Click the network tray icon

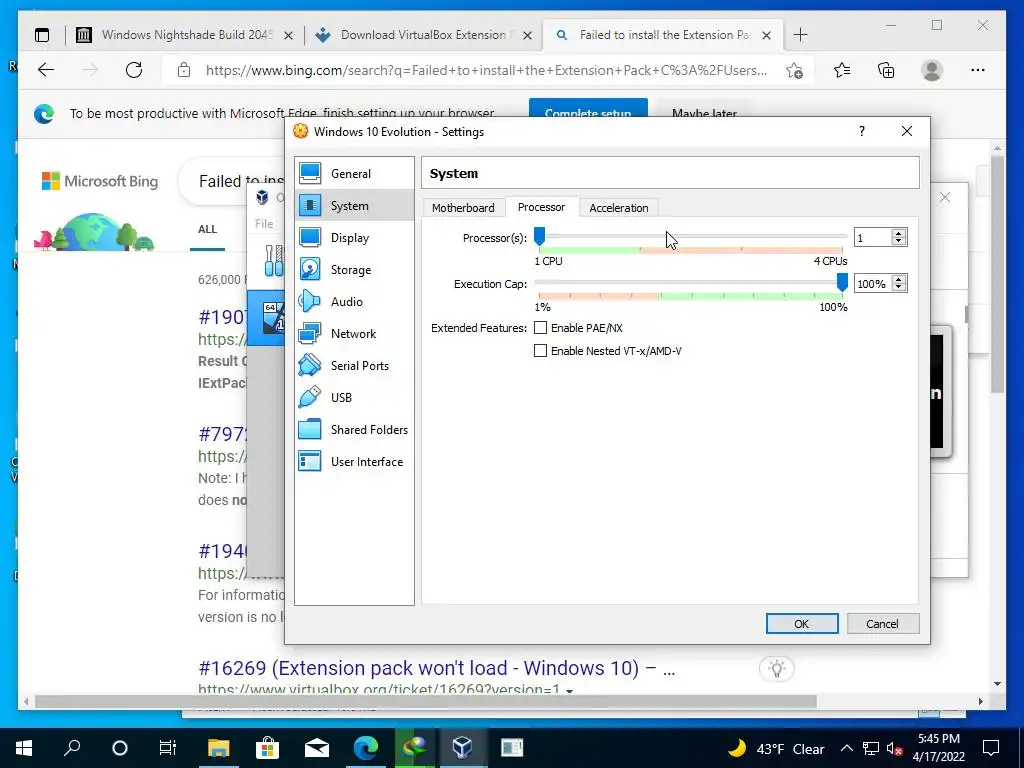(871, 748)
